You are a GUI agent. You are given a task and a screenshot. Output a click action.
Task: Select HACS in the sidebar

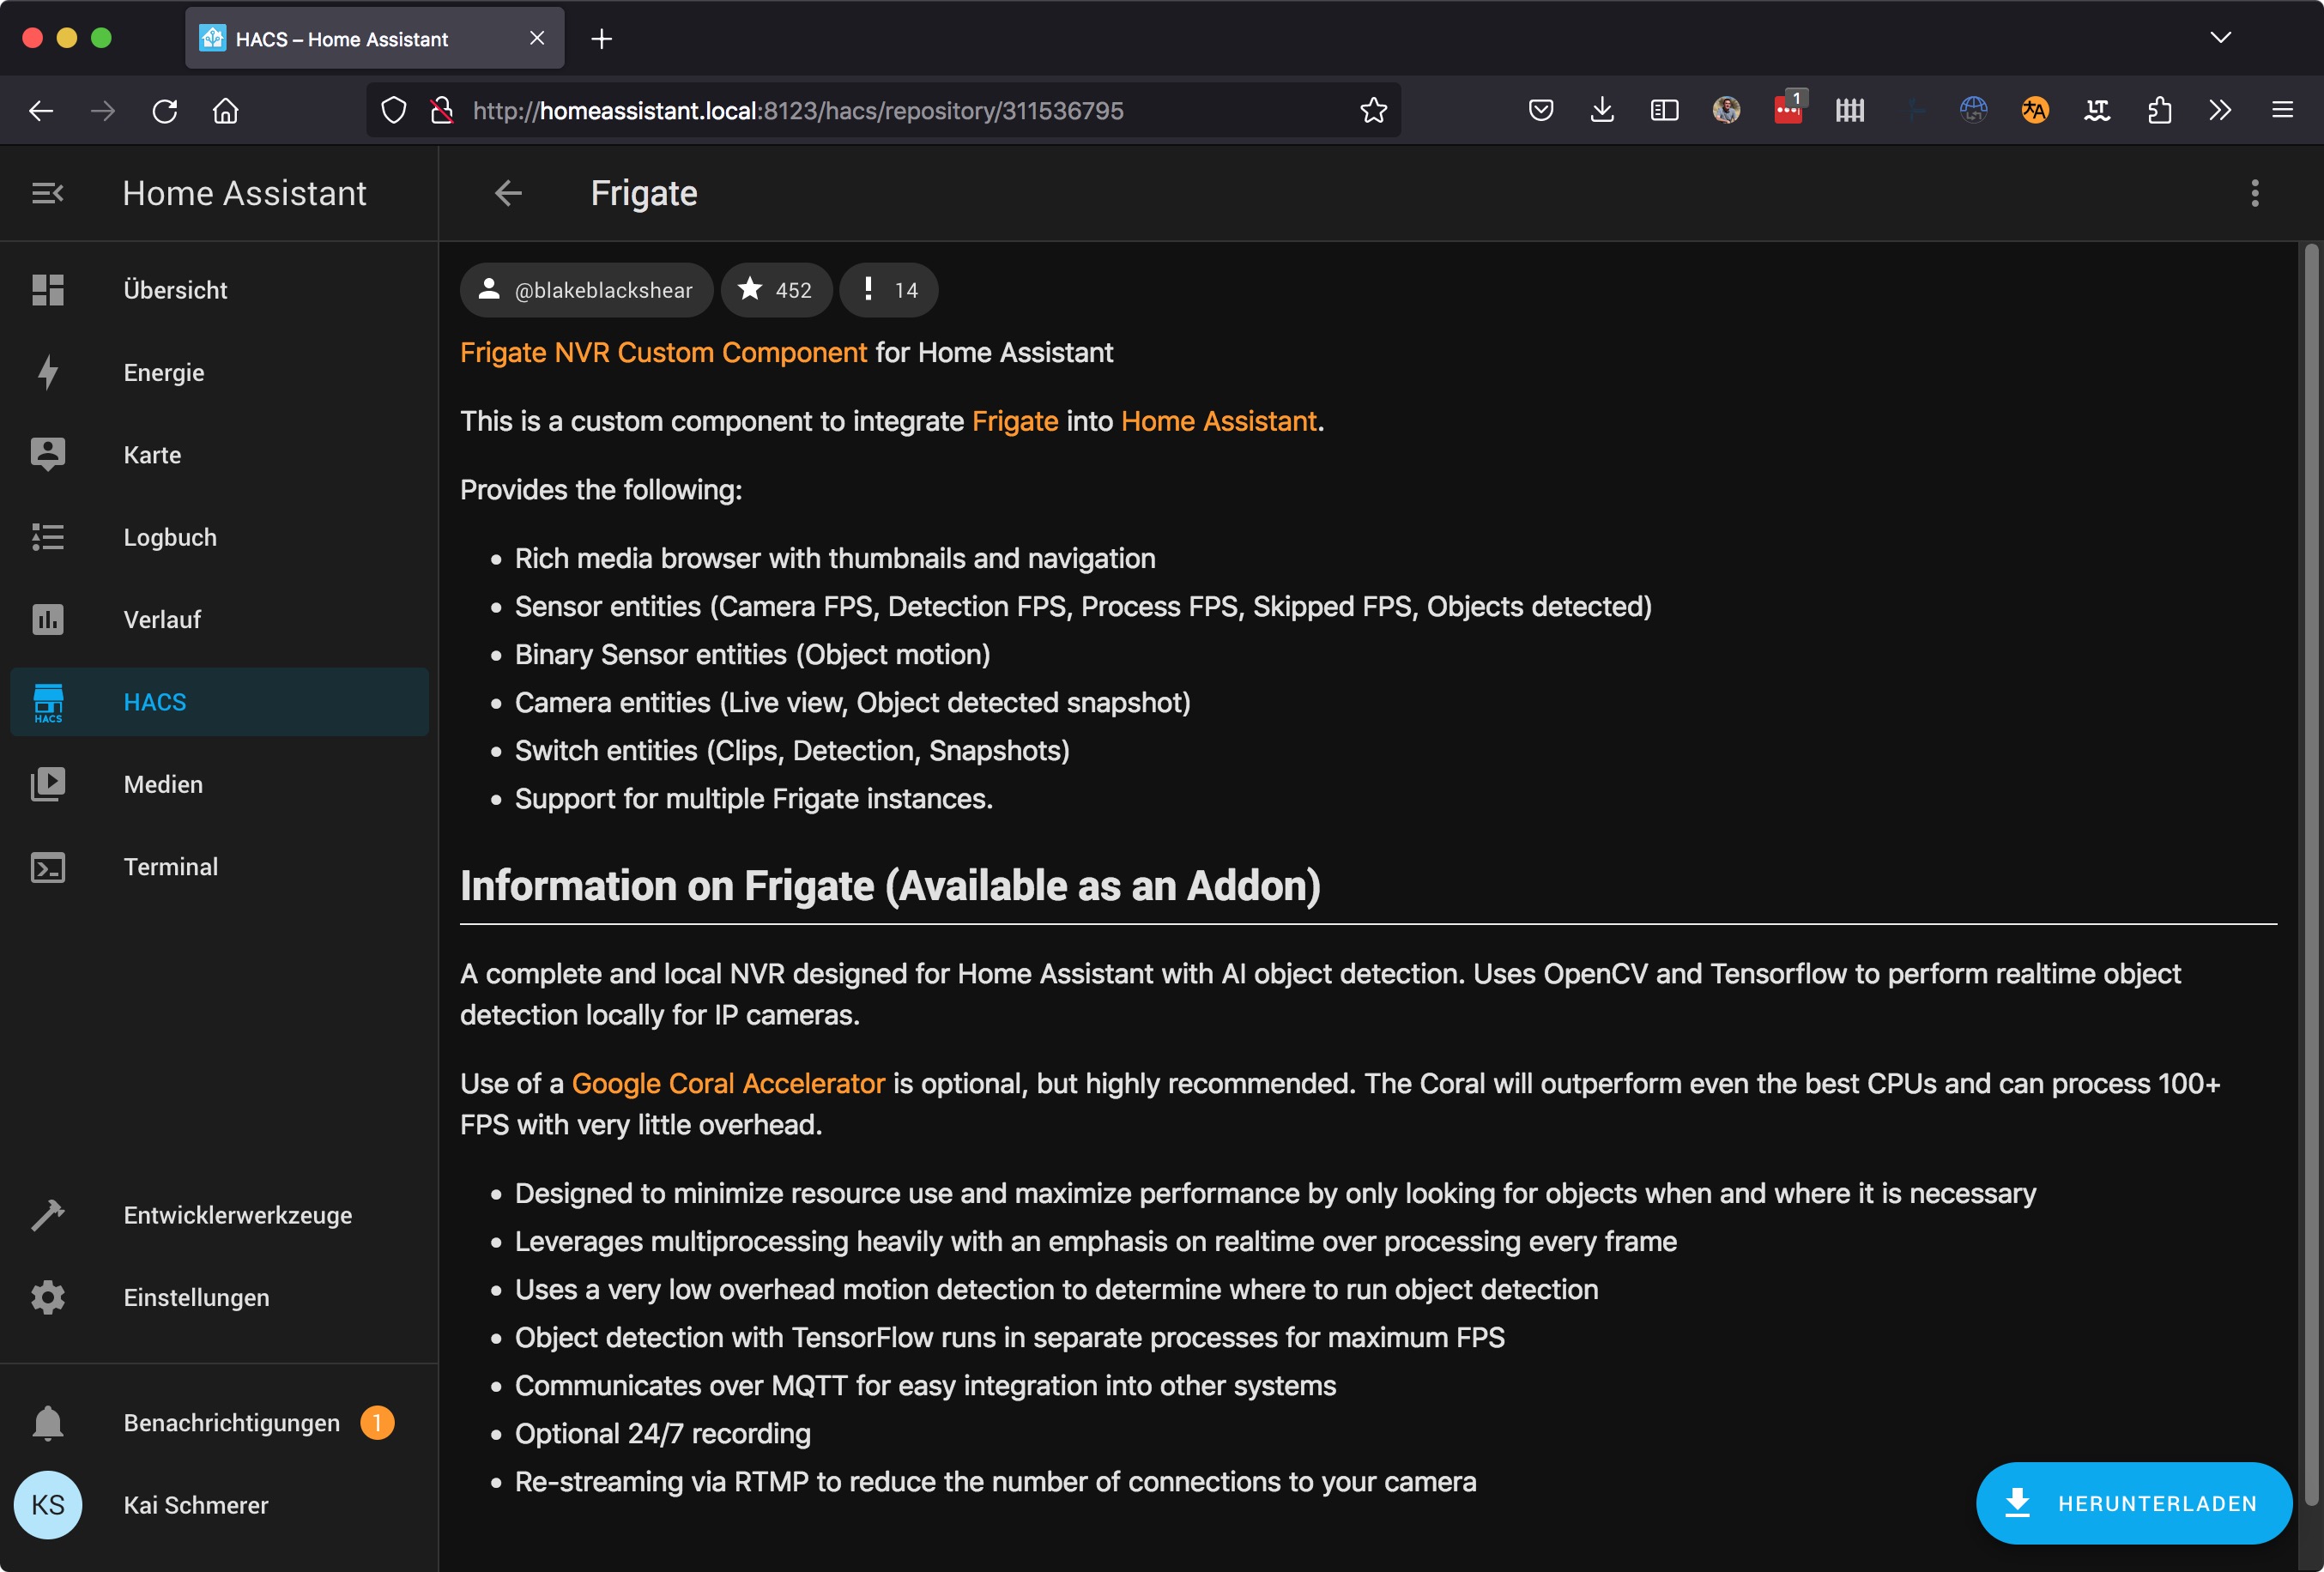click(155, 702)
